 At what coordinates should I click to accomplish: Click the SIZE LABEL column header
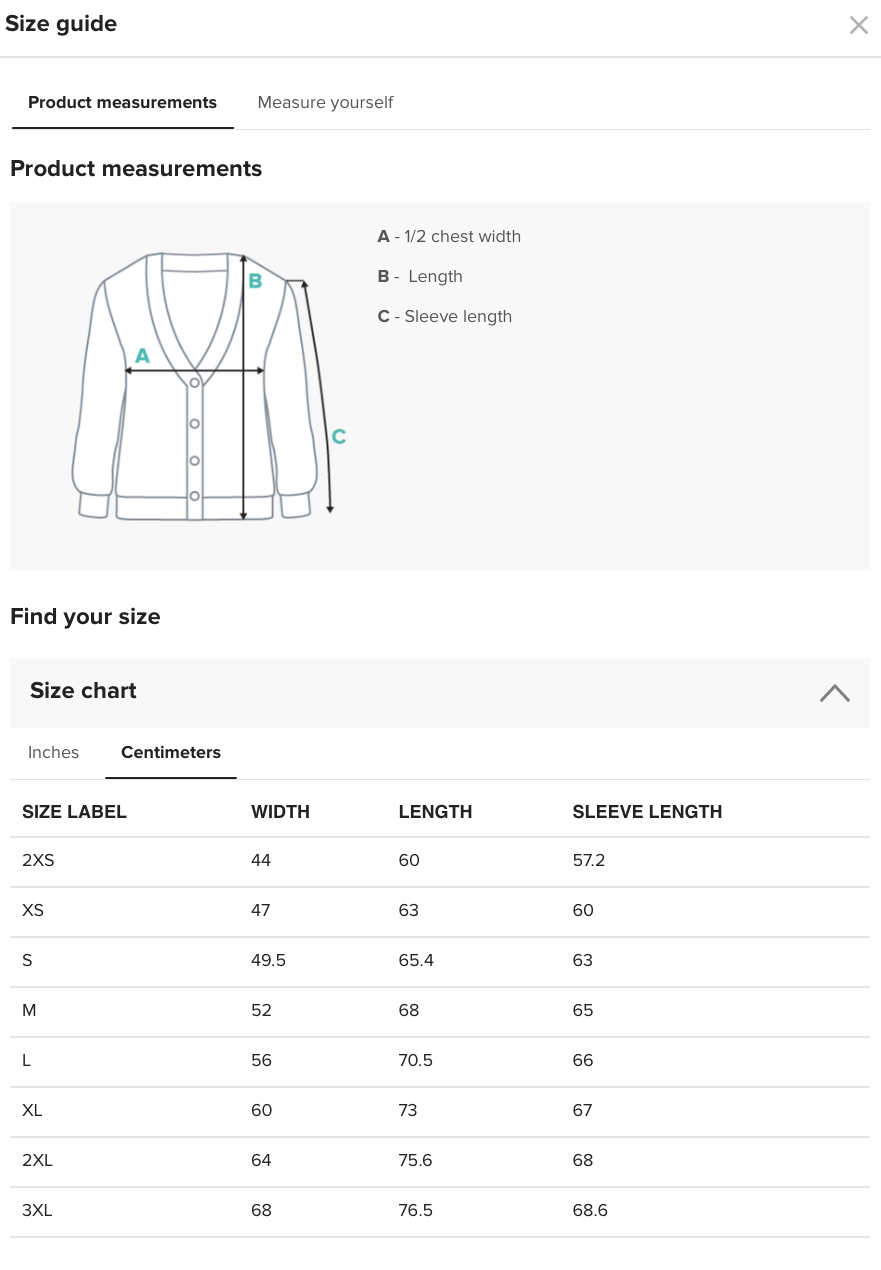[74, 812]
